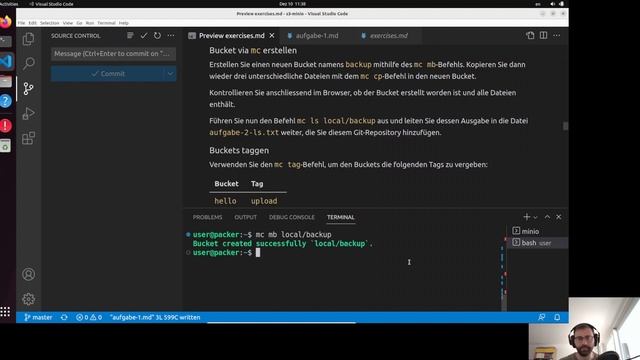Screen dimensions: 640x360
Task: Open the Files icon in Ubuntu dock
Action: tap(6, 81)
